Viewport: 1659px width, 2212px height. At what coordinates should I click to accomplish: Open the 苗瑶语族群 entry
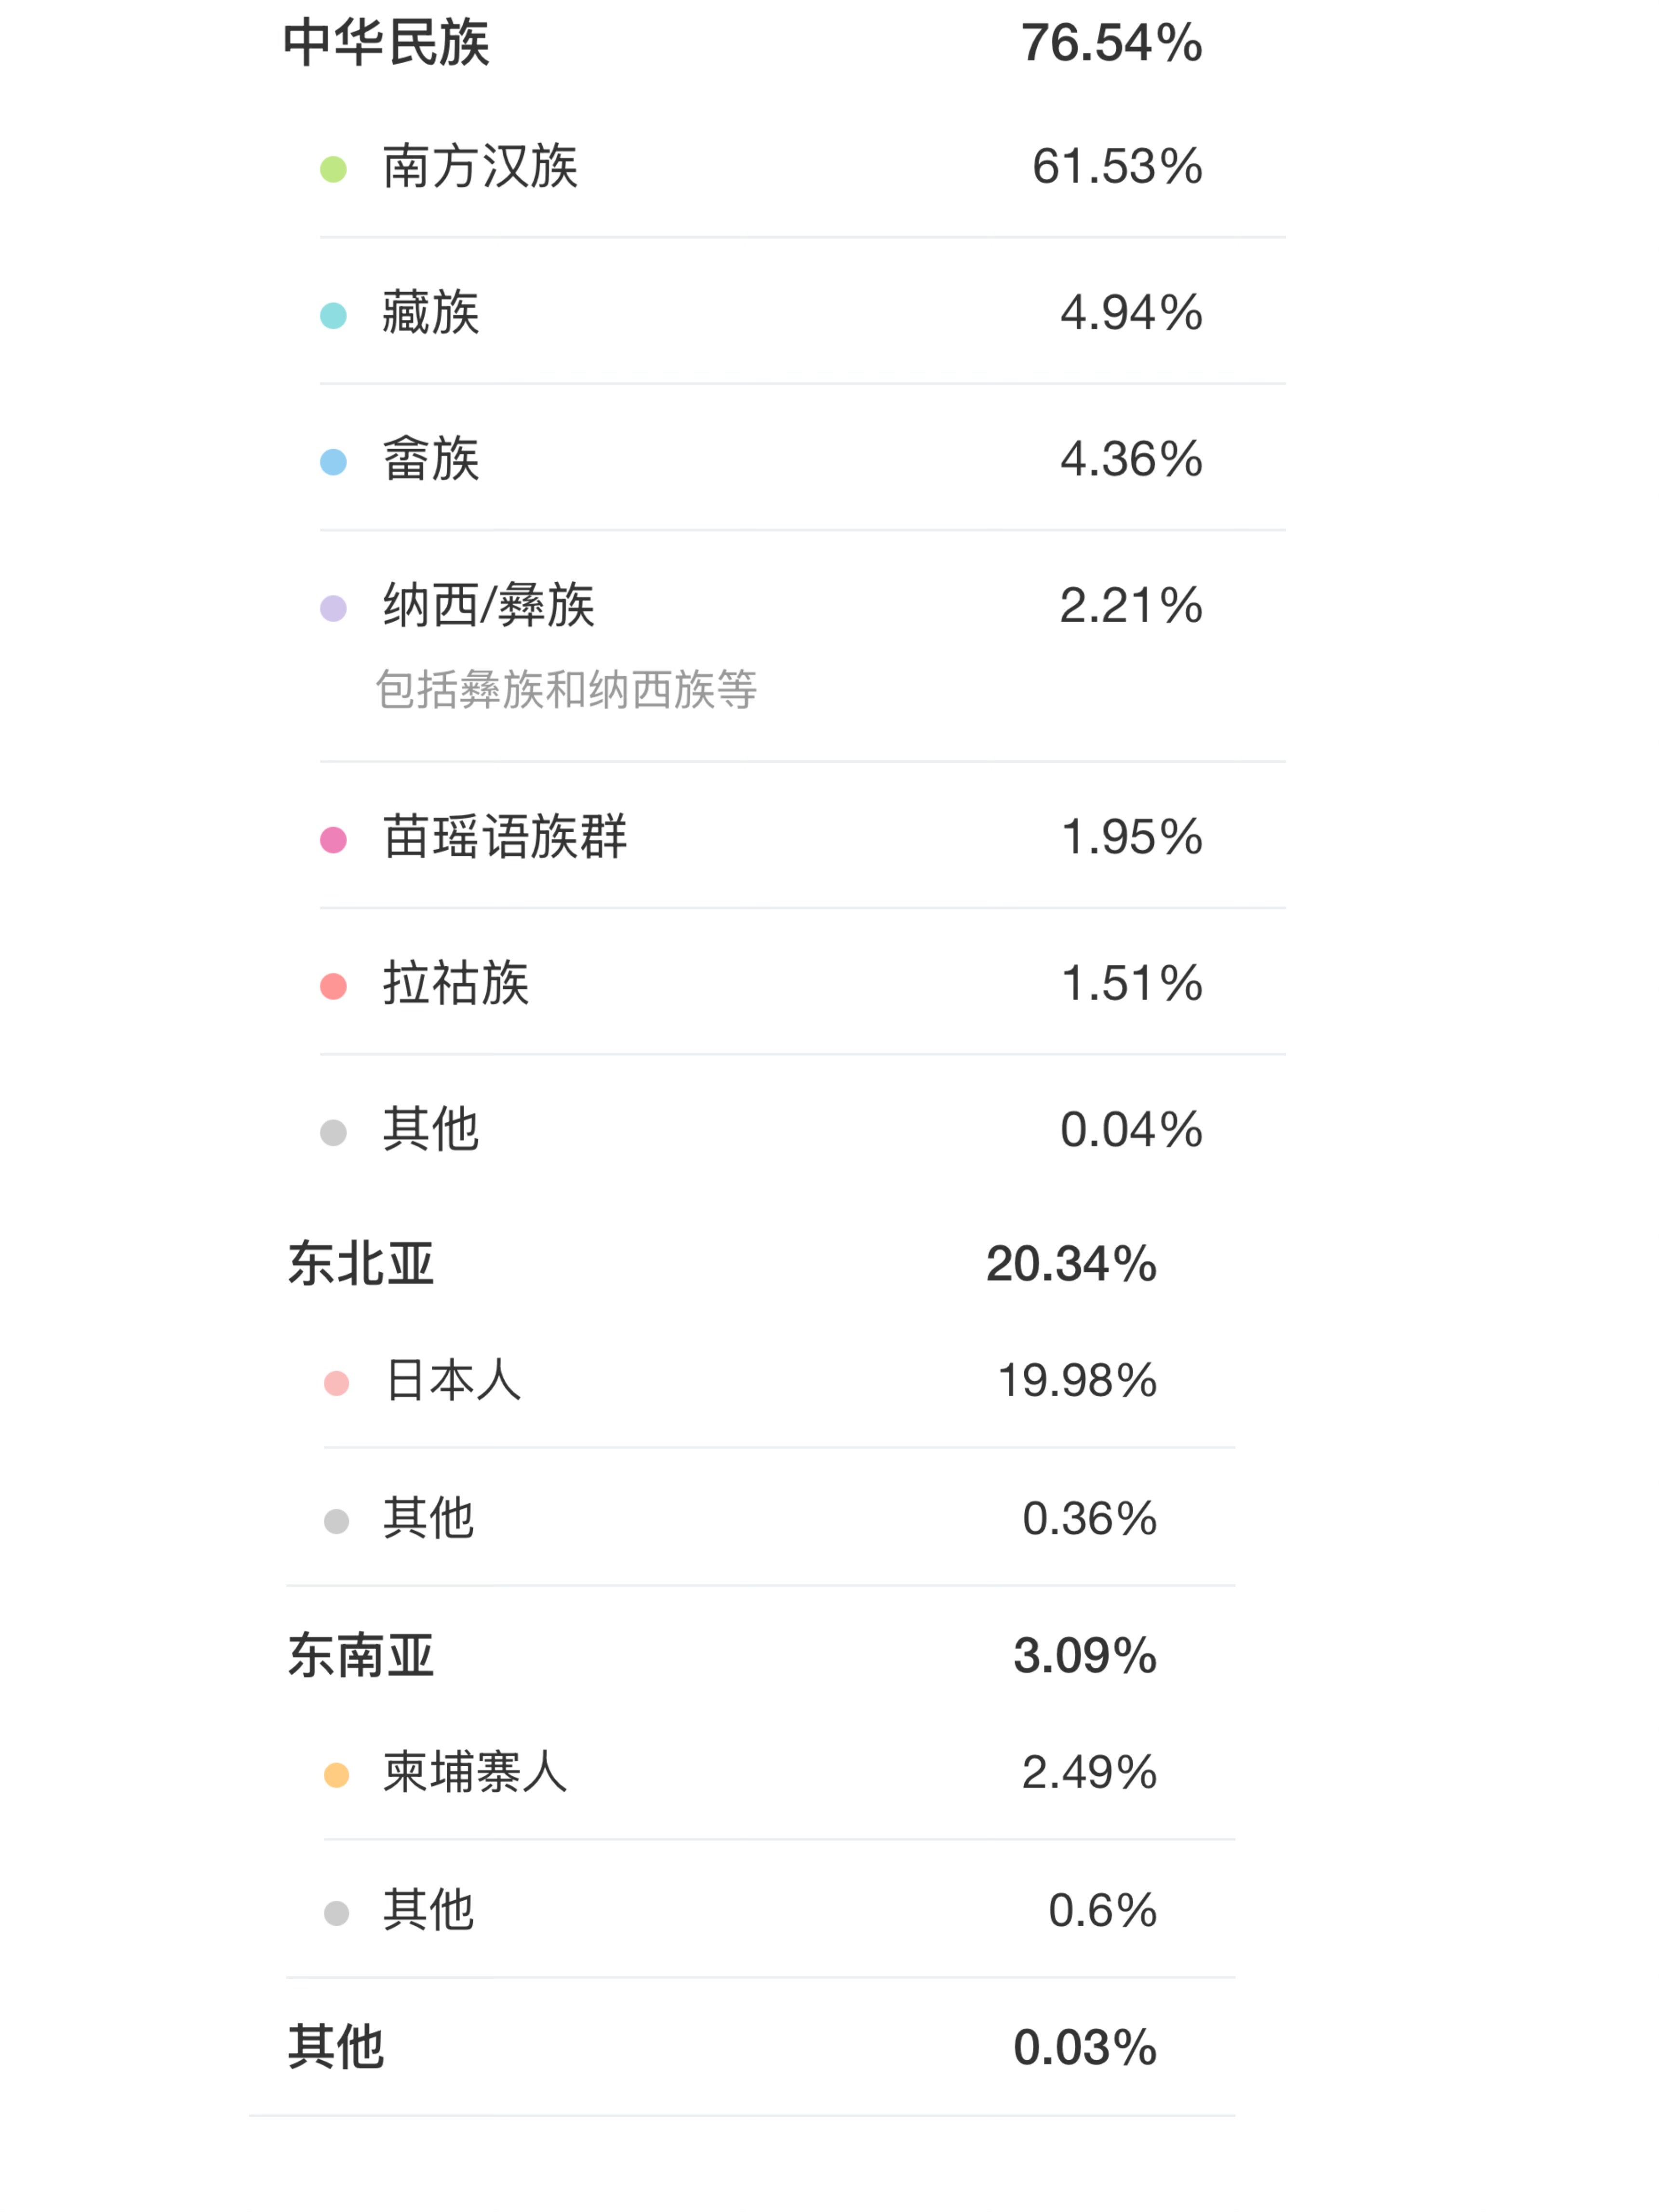pos(802,836)
